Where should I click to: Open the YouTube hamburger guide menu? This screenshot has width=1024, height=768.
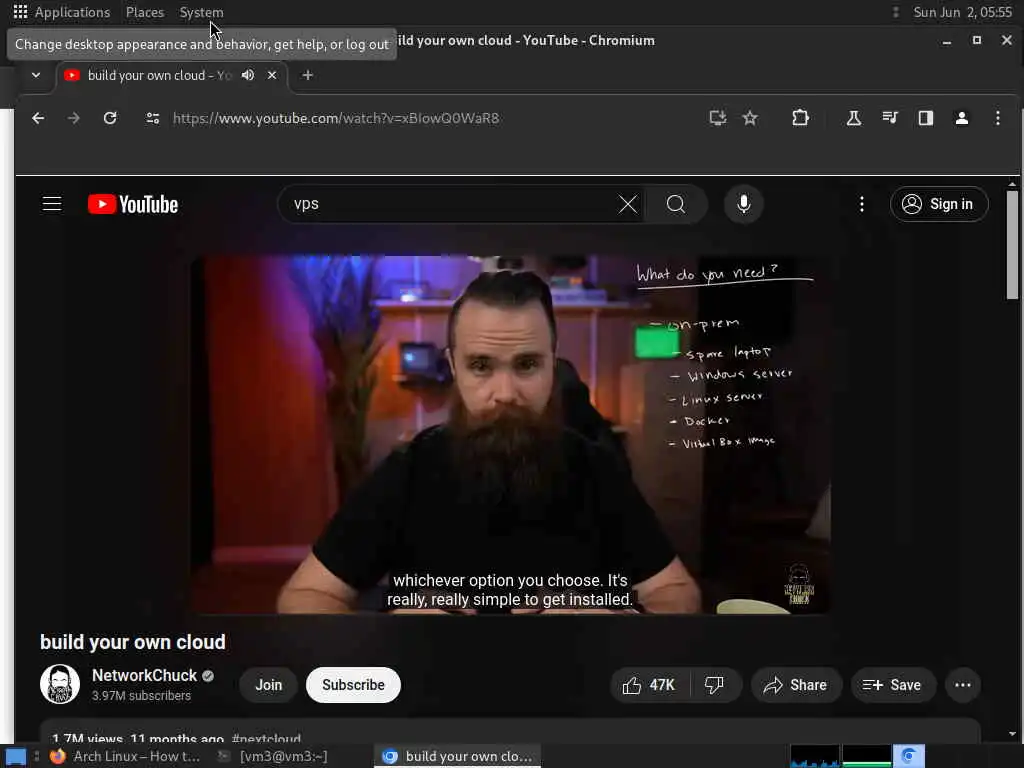tap(52, 204)
